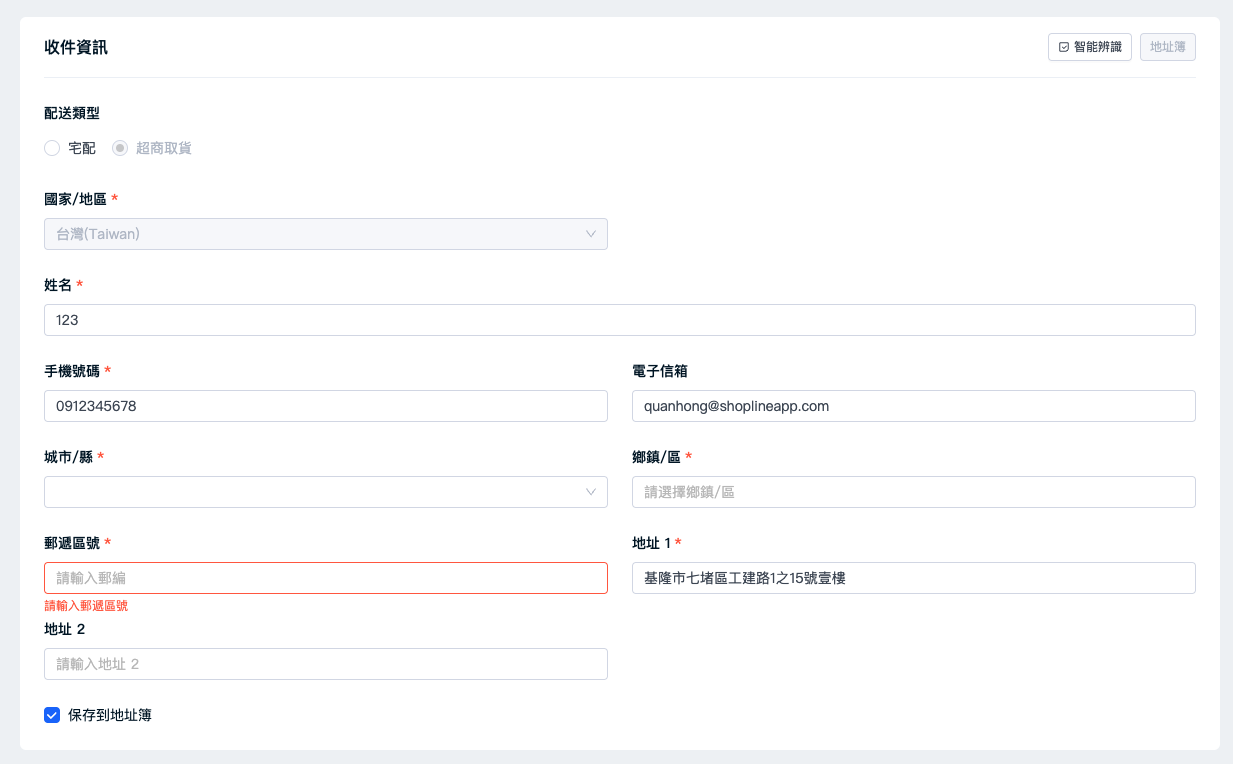Click the 地址 1 address field
This screenshot has width=1233, height=764.
tap(914, 578)
